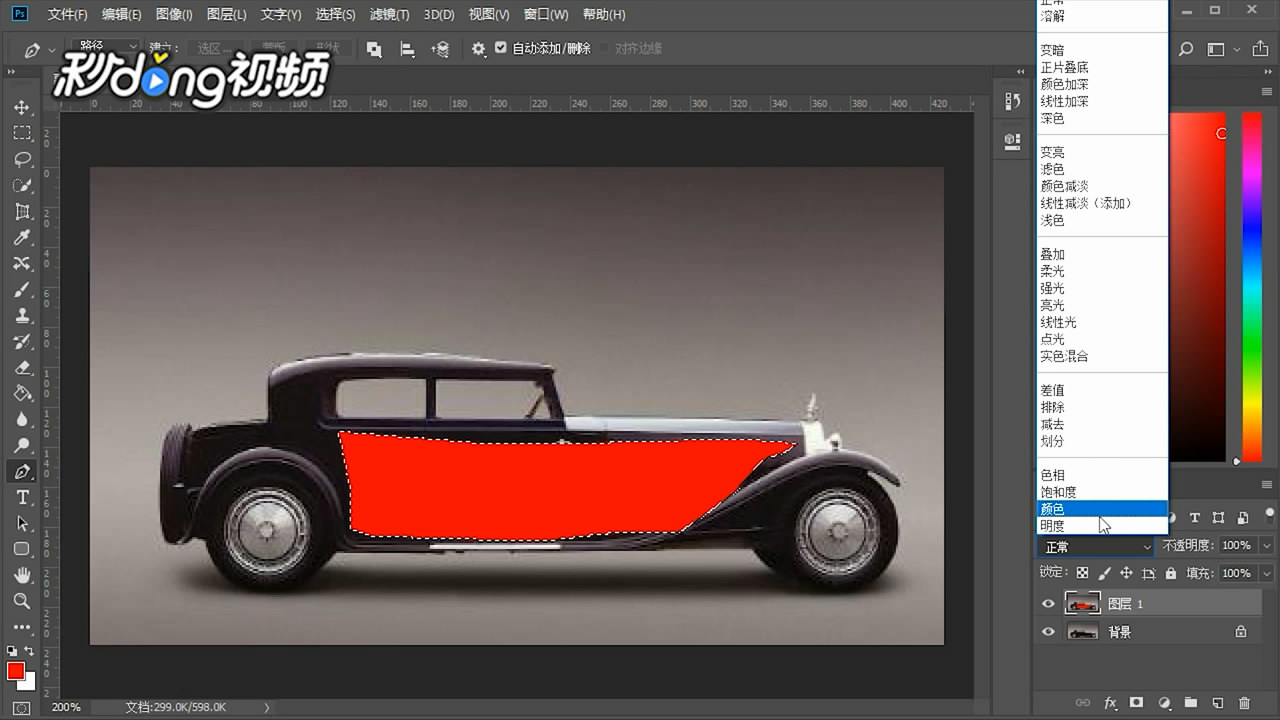The height and width of the screenshot is (720, 1280).
Task: Add a layer style with fx
Action: 1110,703
